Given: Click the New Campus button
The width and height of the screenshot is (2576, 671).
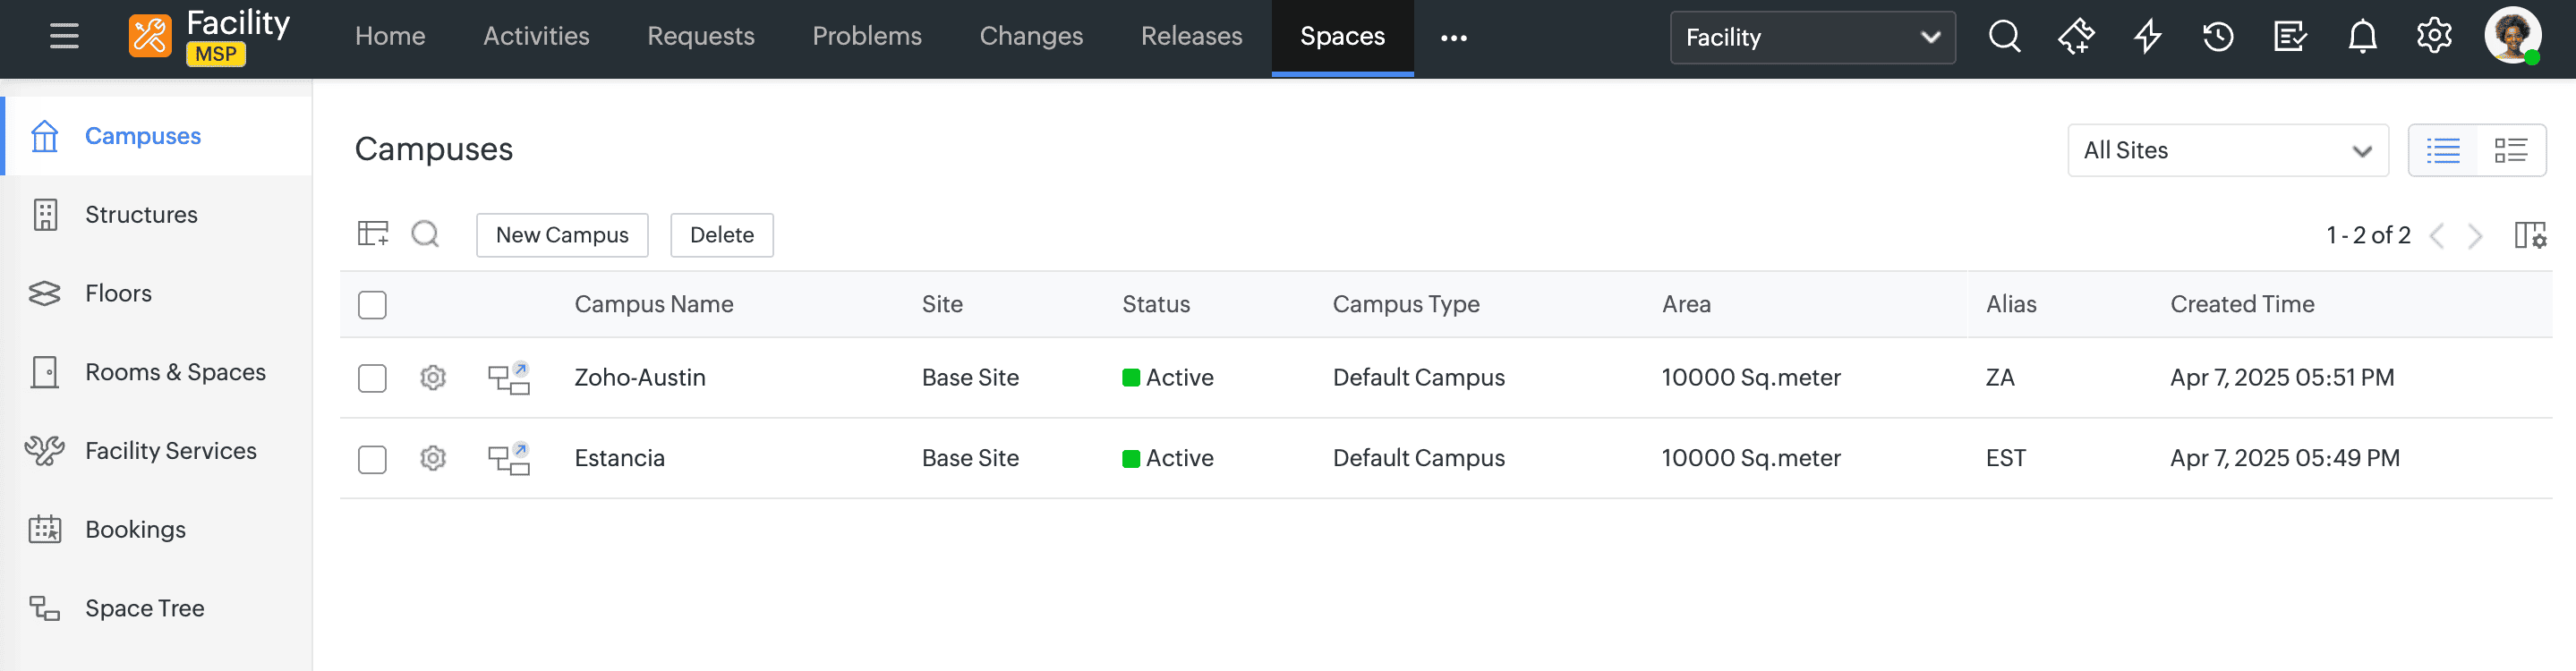Looking at the screenshot, I should 562,235.
